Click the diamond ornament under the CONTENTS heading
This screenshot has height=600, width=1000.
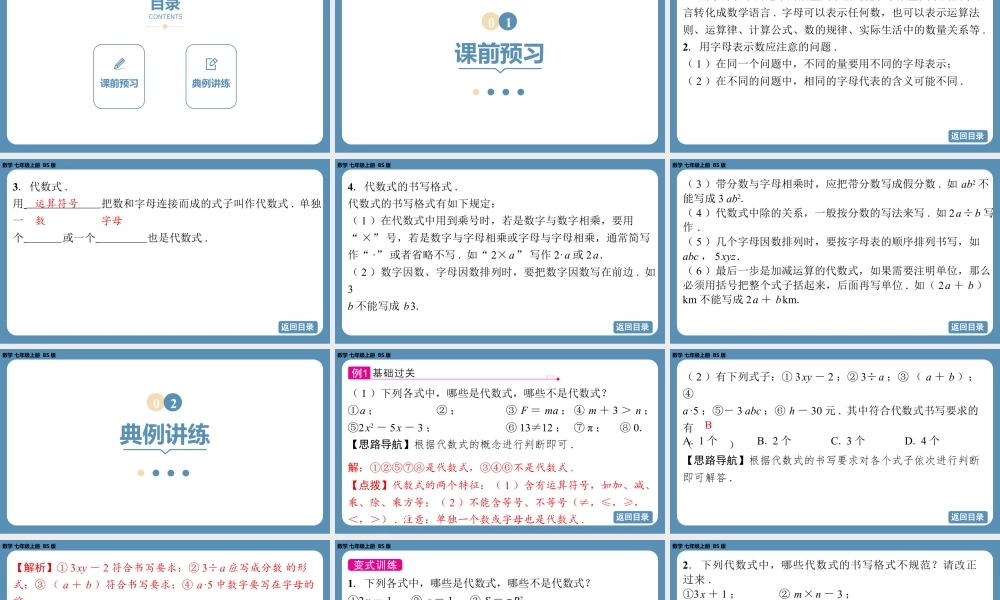163,26
